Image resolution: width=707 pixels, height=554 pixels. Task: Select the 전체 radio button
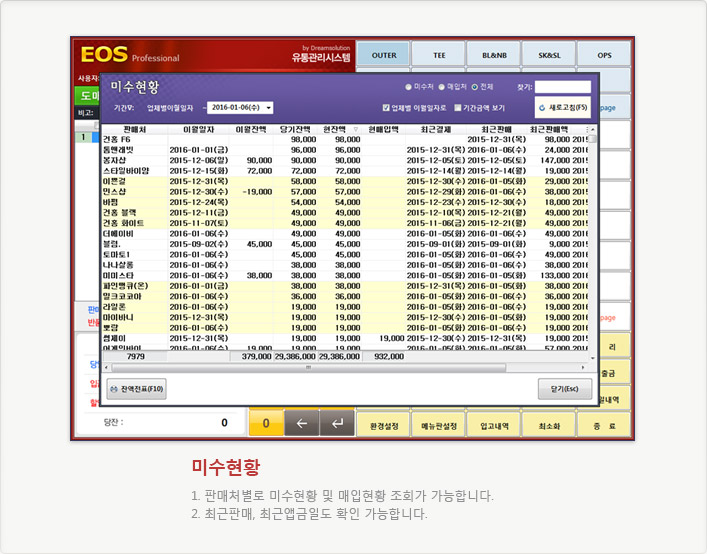[x=475, y=87]
